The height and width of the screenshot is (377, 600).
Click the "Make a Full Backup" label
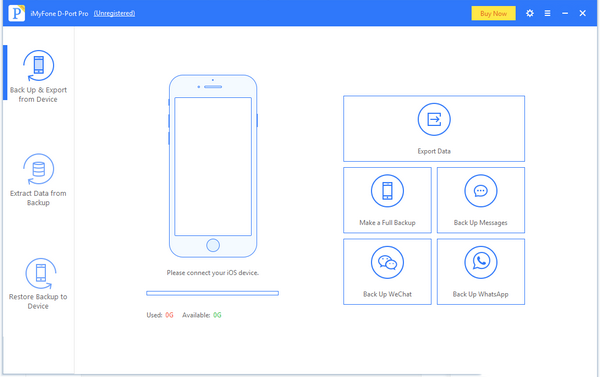coord(387,223)
